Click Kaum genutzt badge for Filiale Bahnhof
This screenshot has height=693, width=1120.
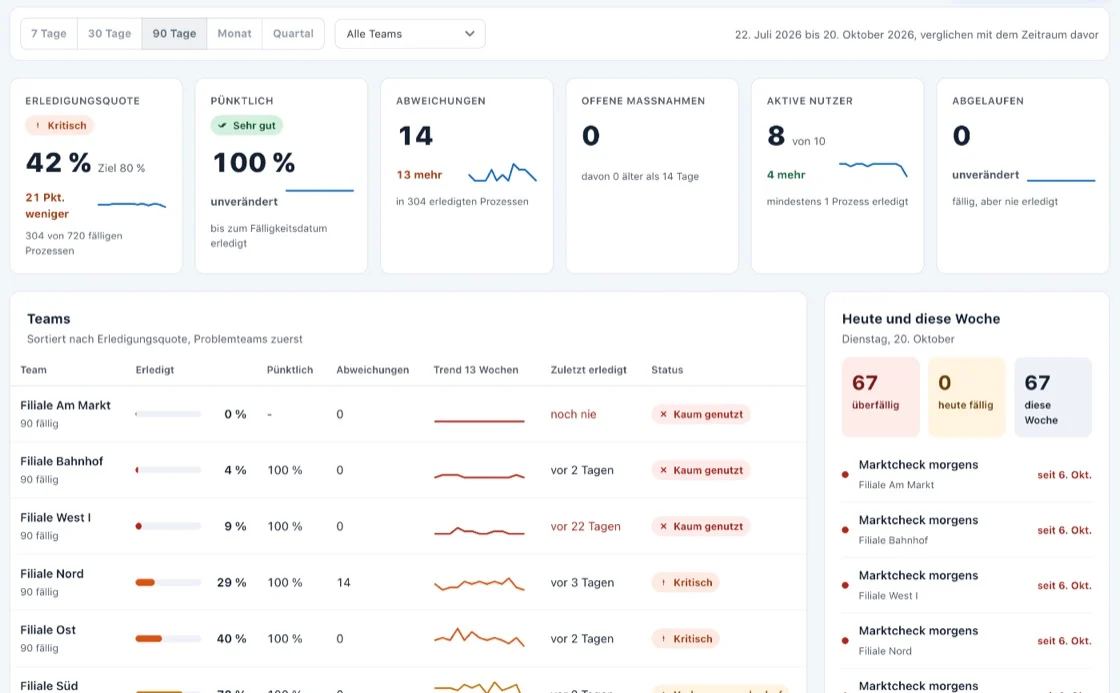[x=701, y=470]
